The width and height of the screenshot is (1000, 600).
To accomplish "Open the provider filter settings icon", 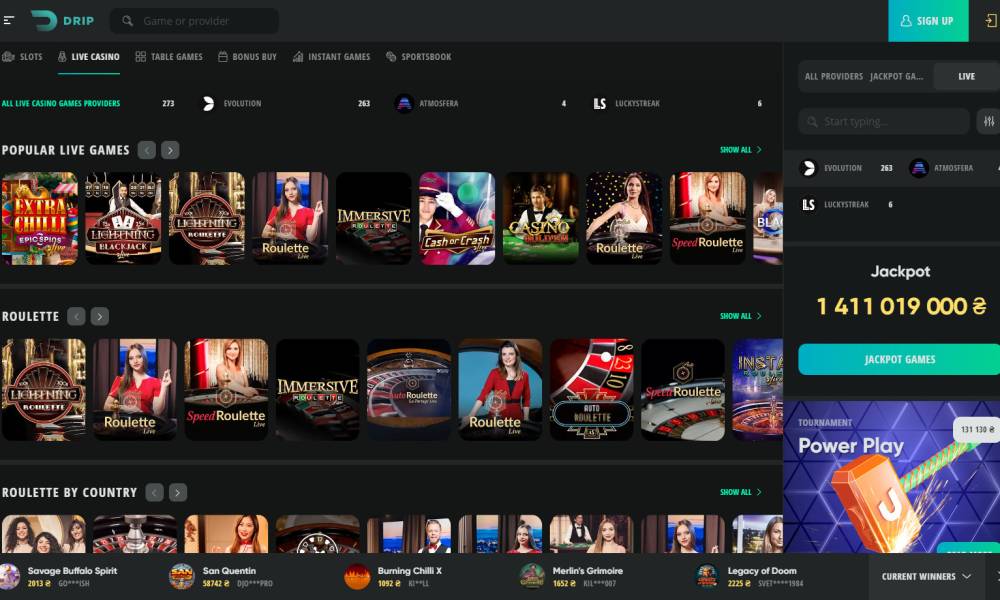I will pyautogui.click(x=987, y=121).
